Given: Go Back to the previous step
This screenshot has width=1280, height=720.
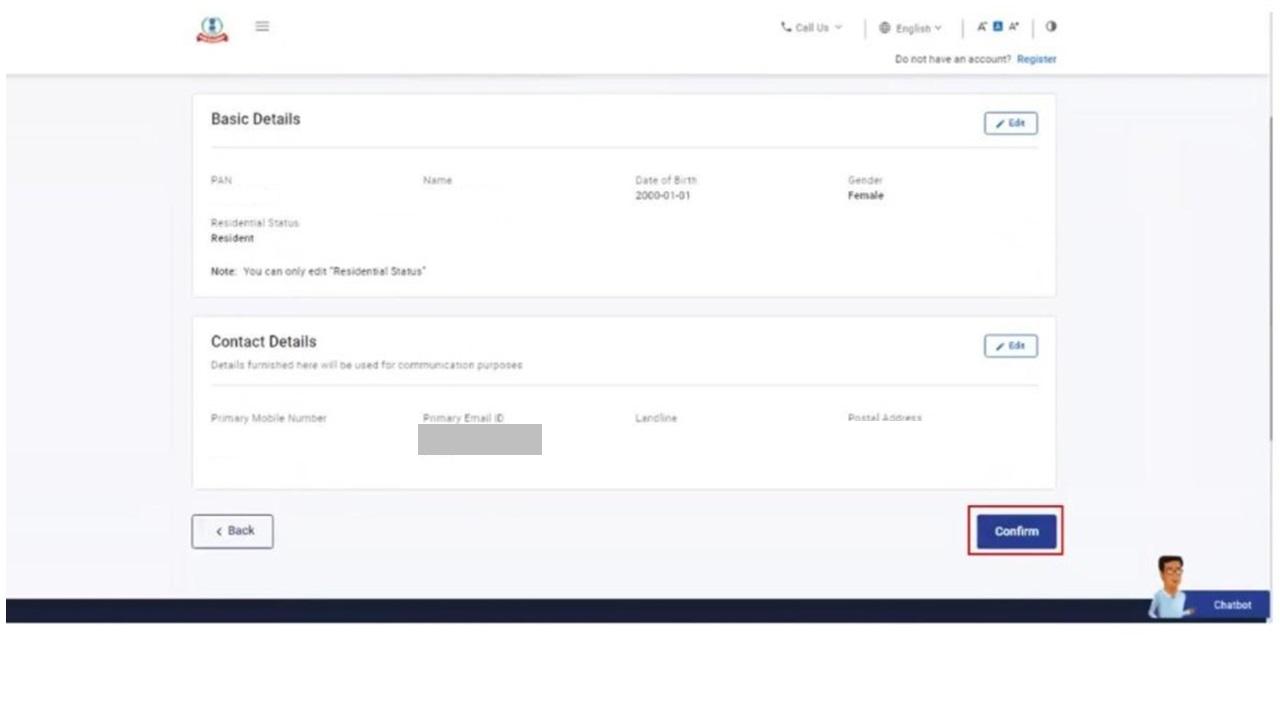Looking at the screenshot, I should [x=232, y=531].
